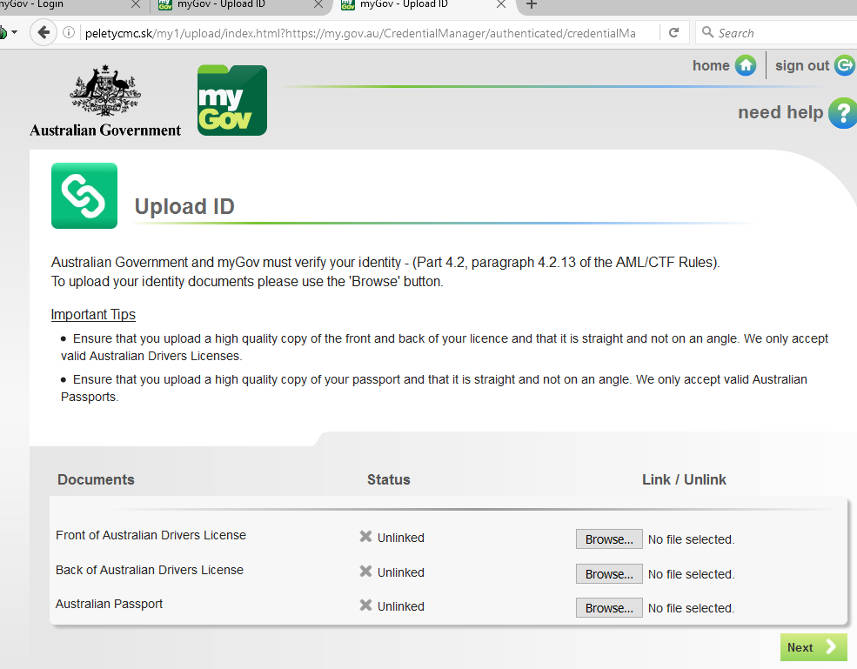Browse file for Australian Passport
Viewport: 857px width, 669px height.
pyautogui.click(x=609, y=608)
